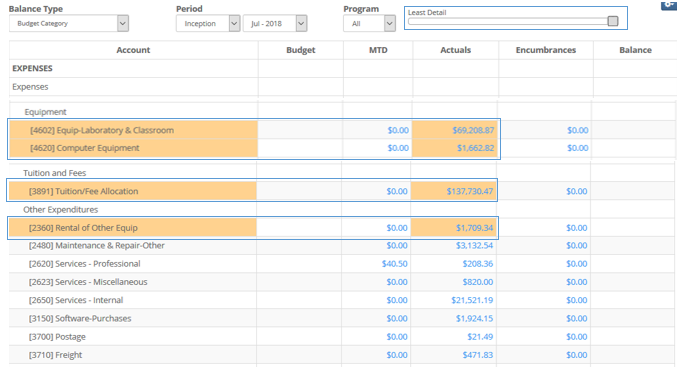The image size is (683, 370).
Task: Open actuals amount $1,662.82
Action: [x=475, y=148]
